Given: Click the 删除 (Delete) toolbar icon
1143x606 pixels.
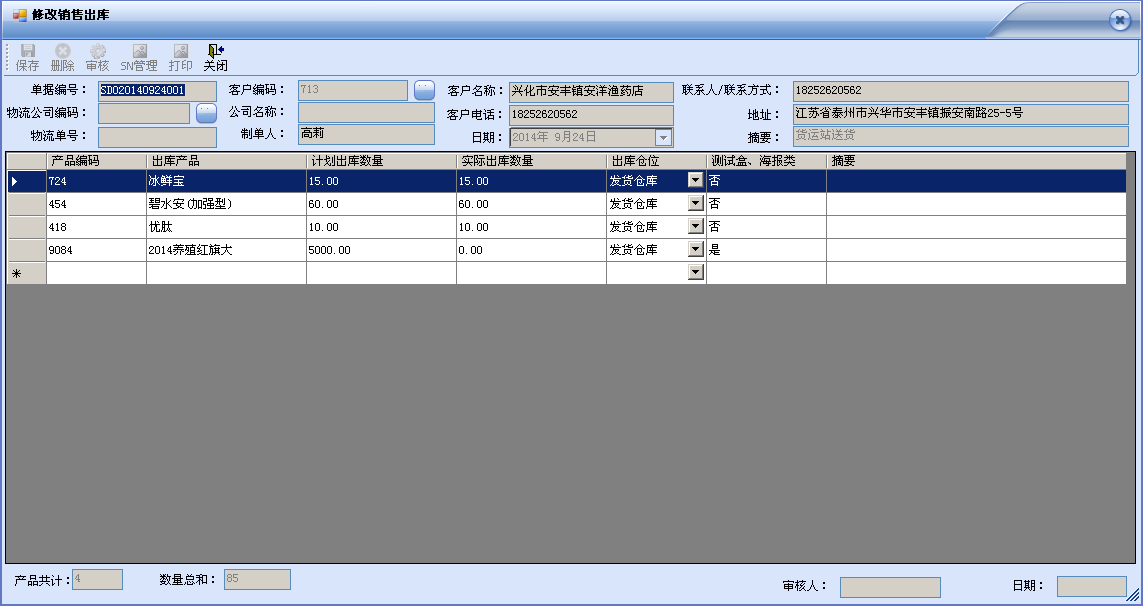Looking at the screenshot, I should [63, 57].
